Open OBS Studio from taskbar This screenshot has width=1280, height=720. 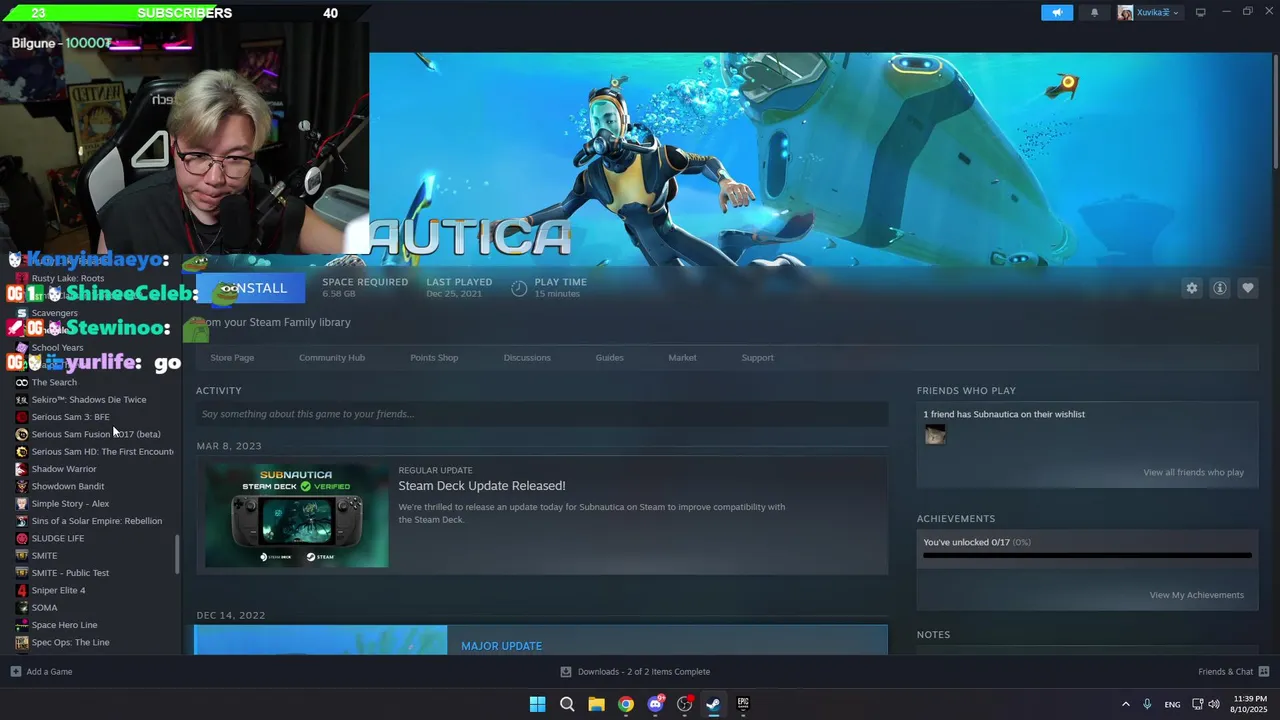coord(685,704)
